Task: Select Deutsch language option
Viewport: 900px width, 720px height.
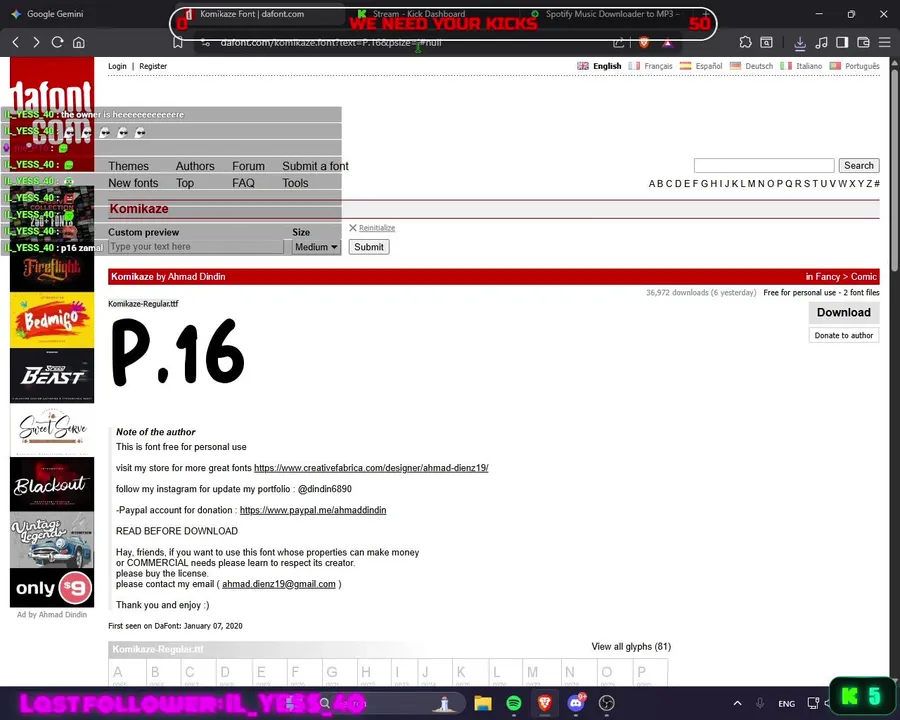Action: click(751, 66)
